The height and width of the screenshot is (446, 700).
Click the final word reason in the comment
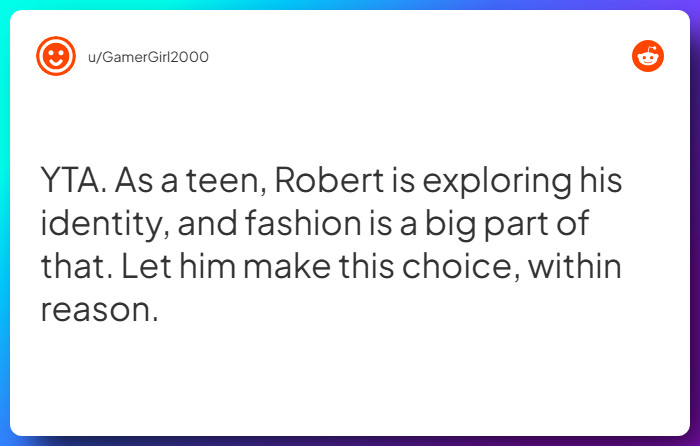pyautogui.click(x=99, y=310)
